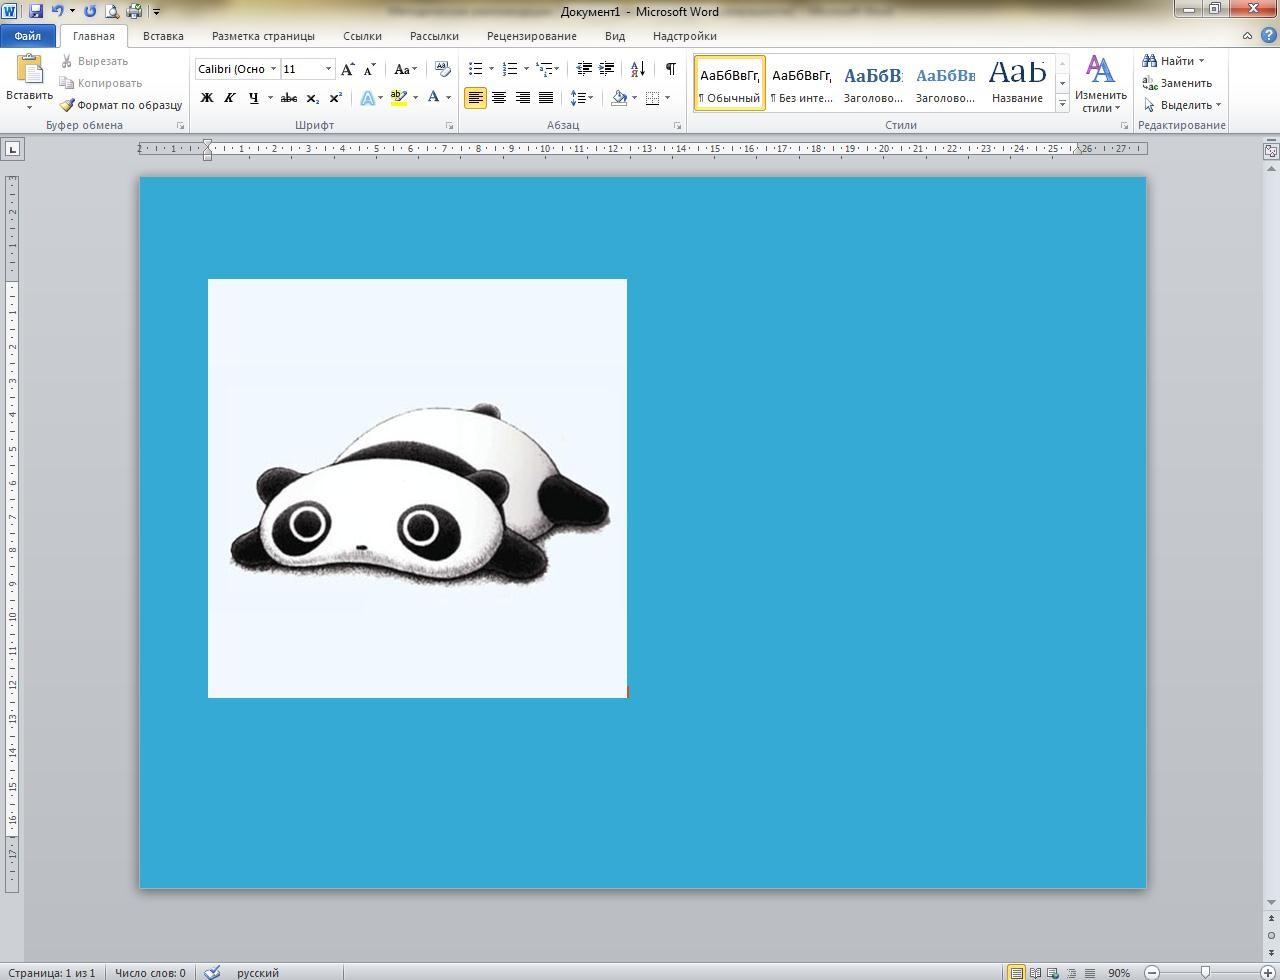Save the document with the floppy icon
The image size is (1280, 980).
click(x=36, y=11)
